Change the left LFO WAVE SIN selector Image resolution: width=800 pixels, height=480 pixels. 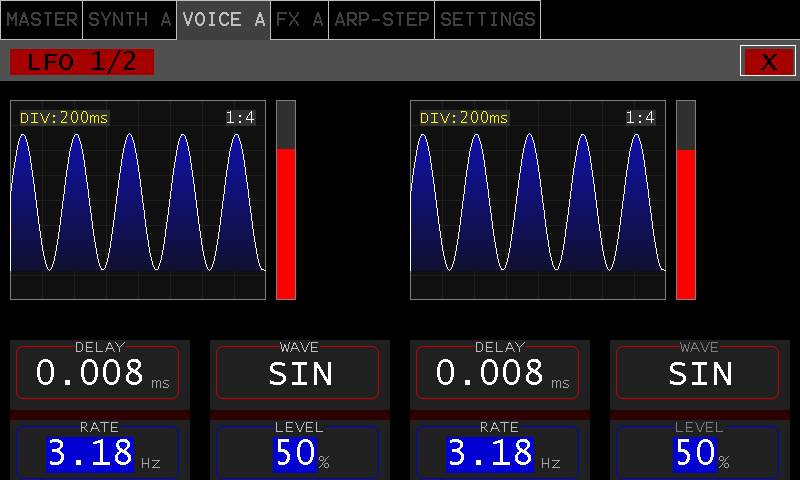coord(297,372)
